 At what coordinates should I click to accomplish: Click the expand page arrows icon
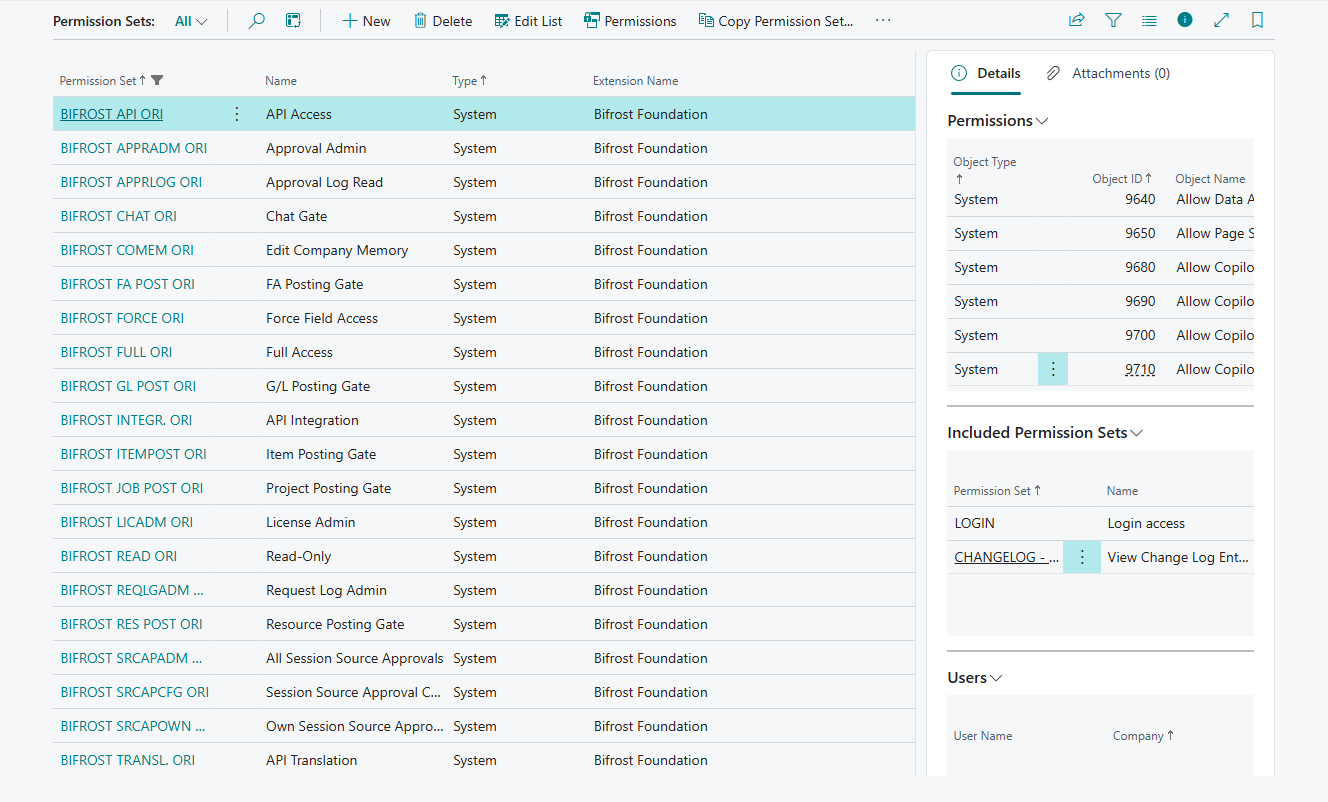[x=1221, y=20]
